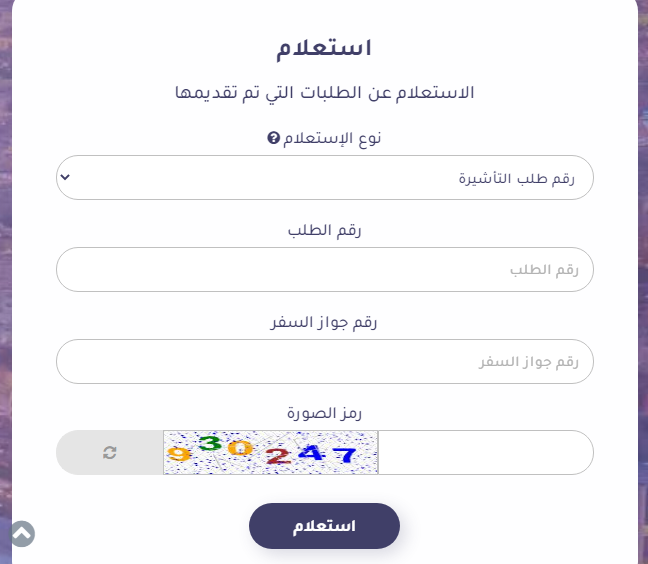Click the bold استعلام page heading
The image size is (648, 564).
click(324, 49)
